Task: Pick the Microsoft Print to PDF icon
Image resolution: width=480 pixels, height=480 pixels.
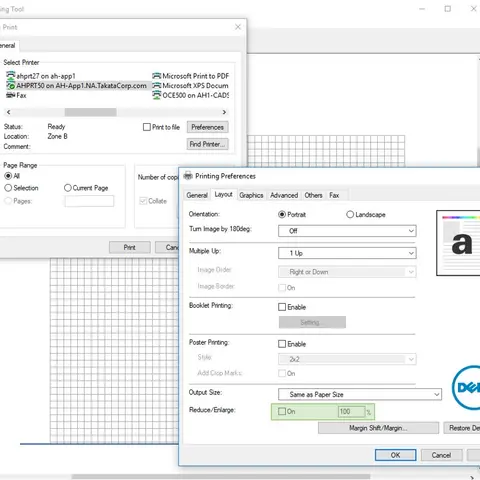Action: pos(157,76)
